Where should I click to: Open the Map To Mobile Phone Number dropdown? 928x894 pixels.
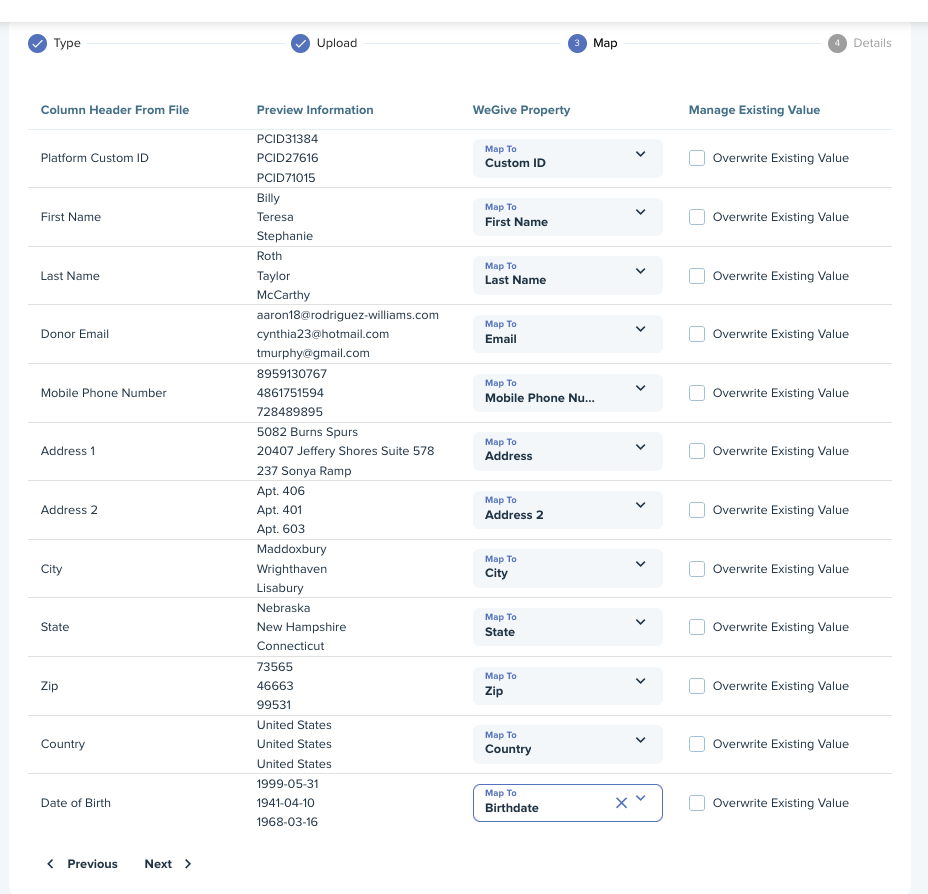coord(568,393)
